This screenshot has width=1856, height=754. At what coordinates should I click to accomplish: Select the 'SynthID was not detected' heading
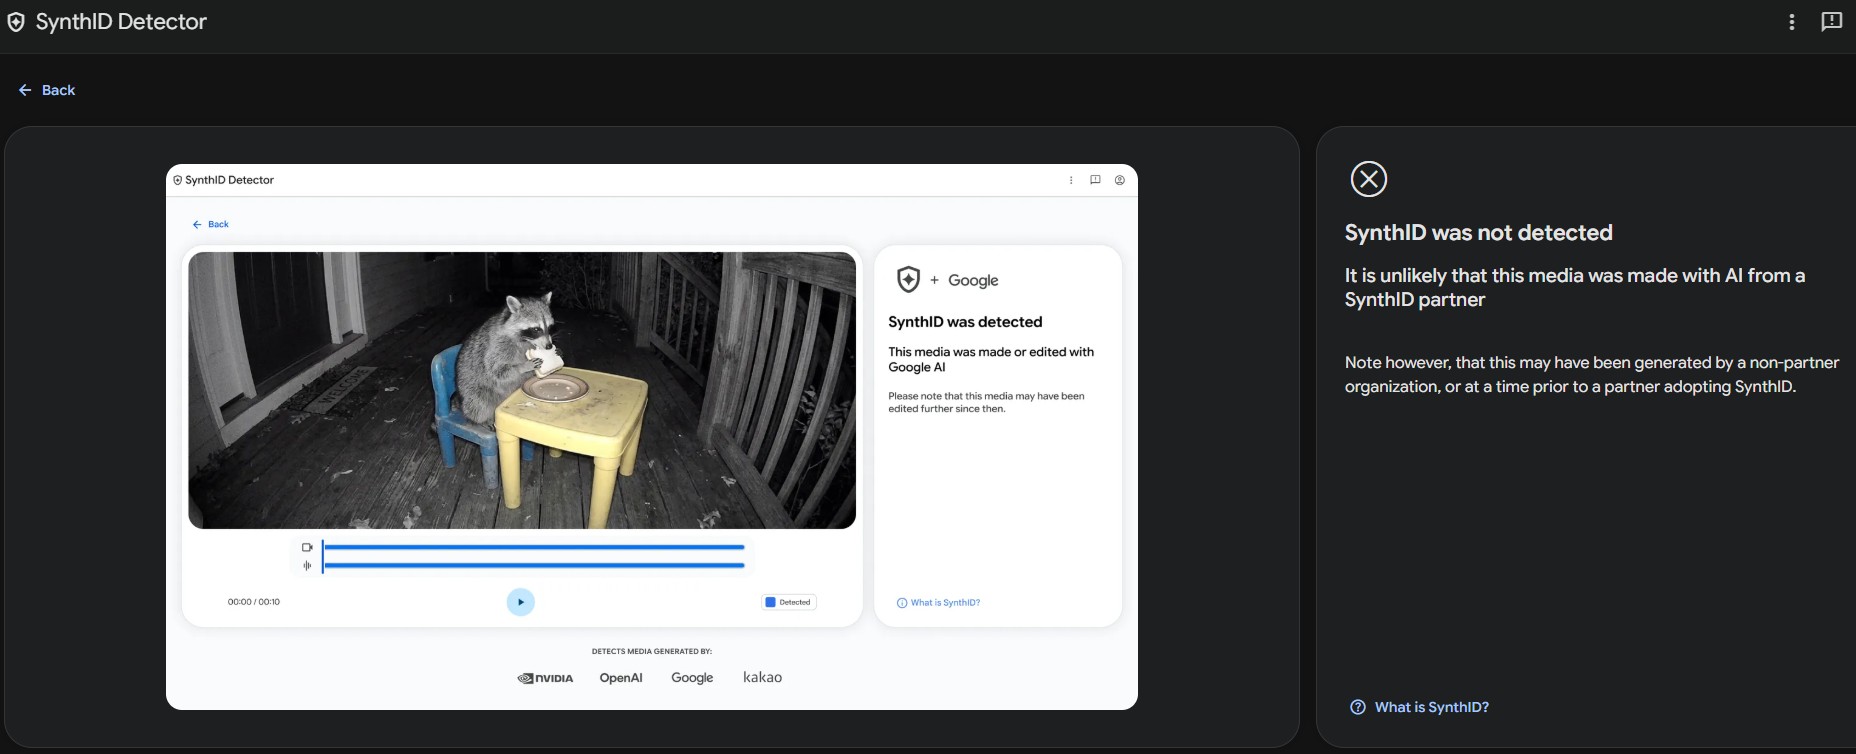[x=1478, y=233]
